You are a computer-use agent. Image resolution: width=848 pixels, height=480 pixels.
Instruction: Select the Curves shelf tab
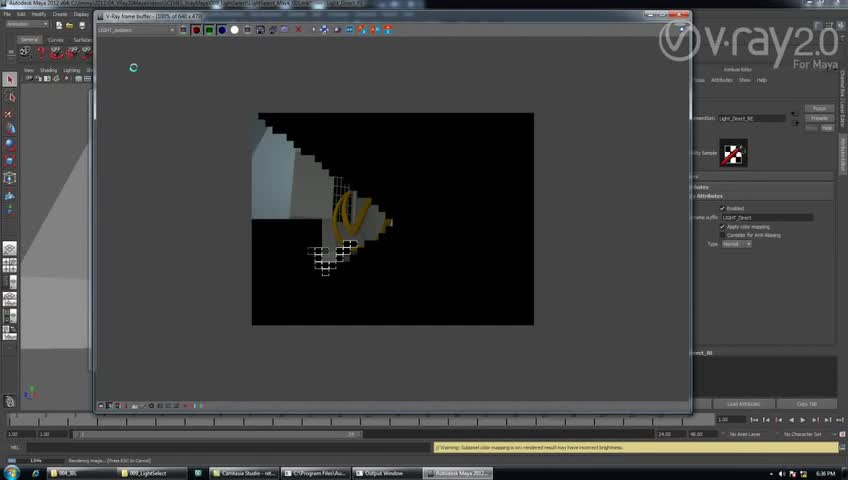pos(55,40)
